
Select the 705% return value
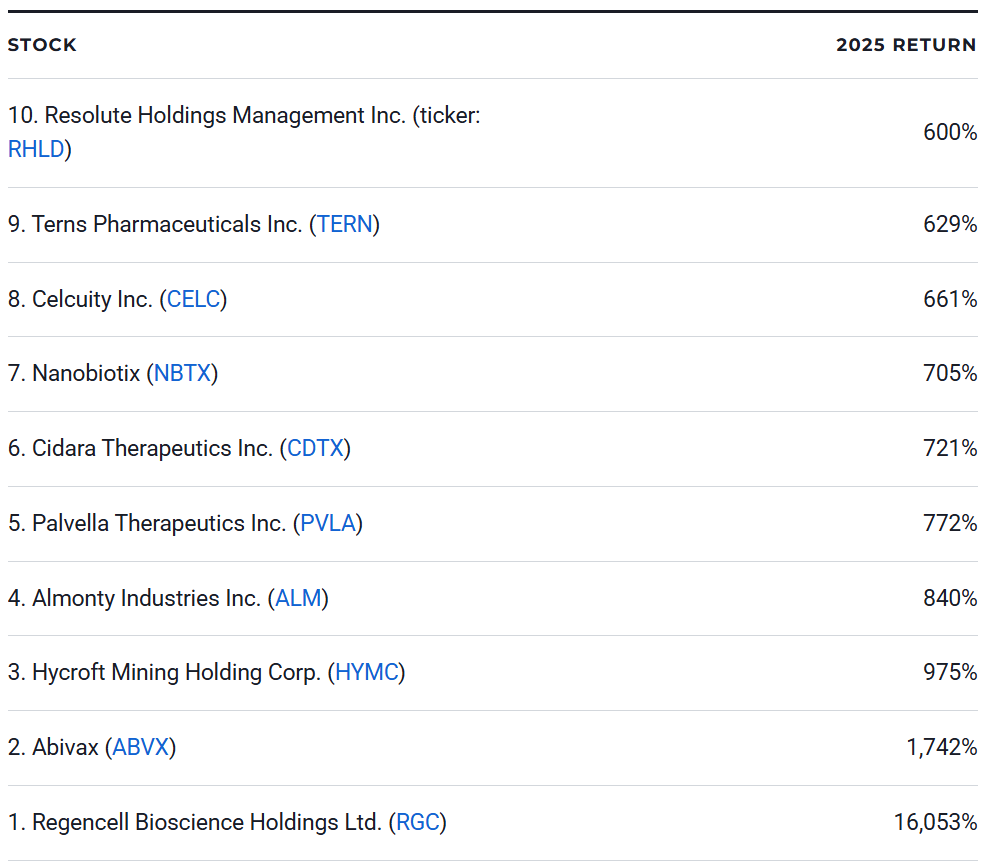coord(950,374)
